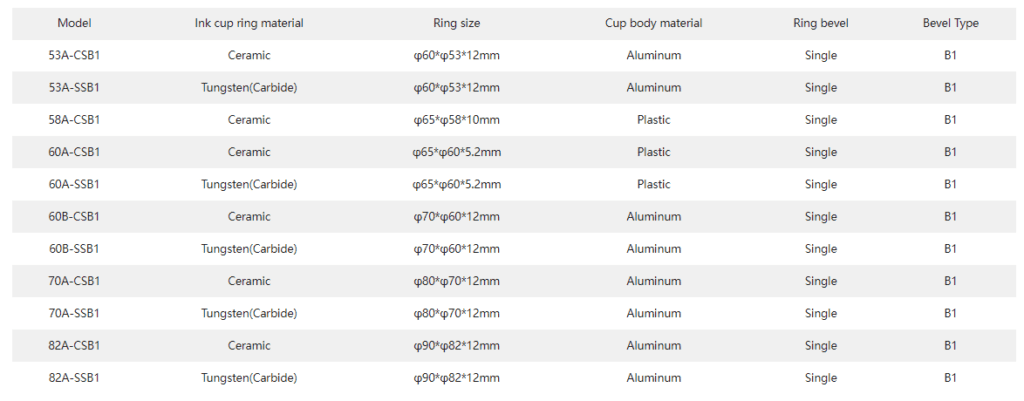Click the Bevel Type column header
This screenshot has width=1024, height=401.
point(950,23)
